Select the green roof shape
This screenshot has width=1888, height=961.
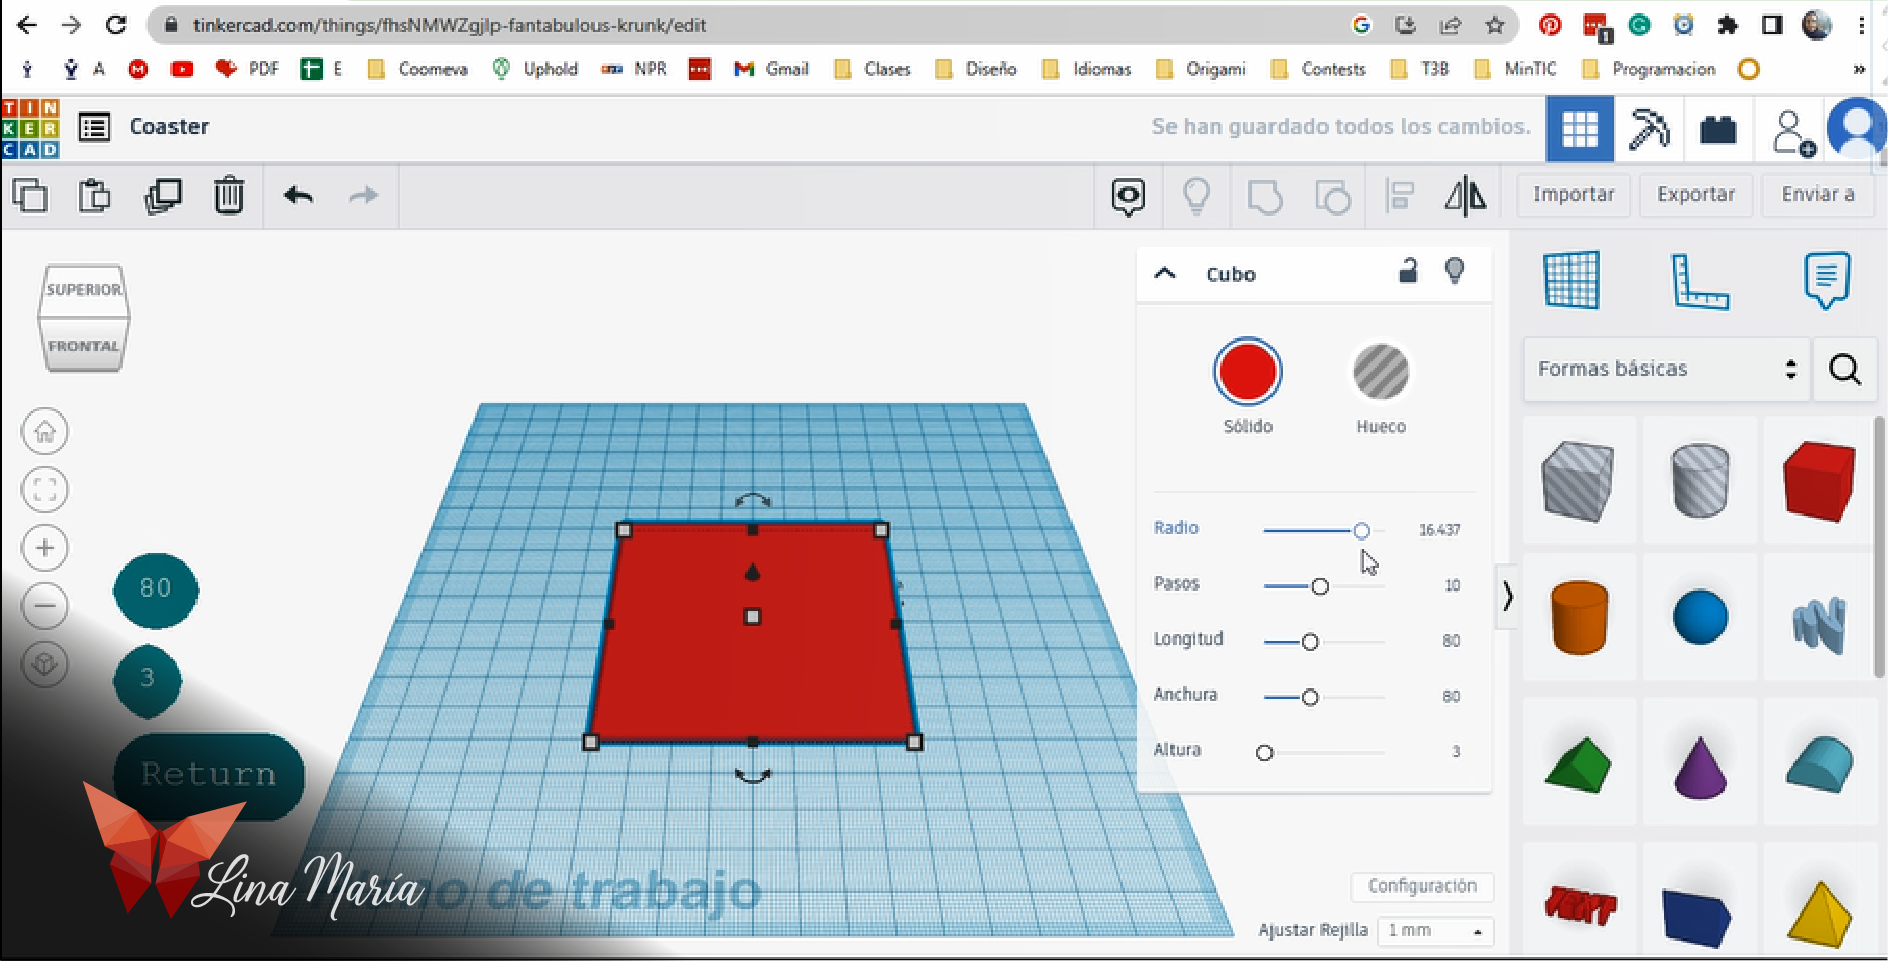tap(1578, 765)
